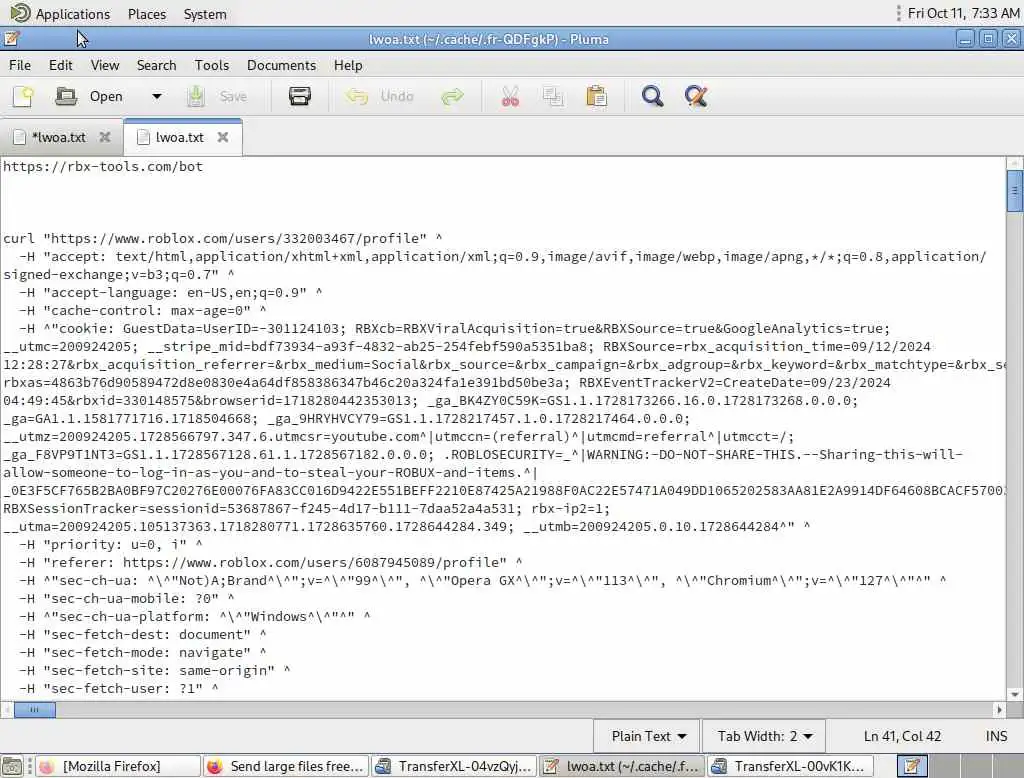Open the File menu
This screenshot has height=778, width=1024.
click(x=20, y=65)
